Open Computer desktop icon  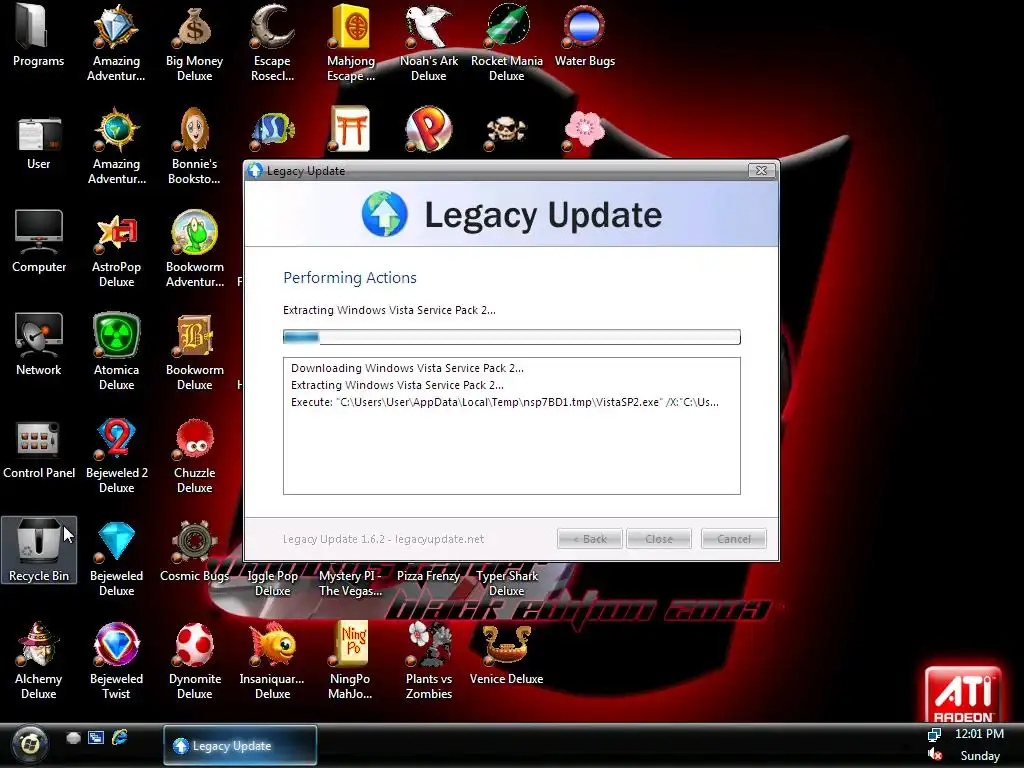[x=39, y=242]
